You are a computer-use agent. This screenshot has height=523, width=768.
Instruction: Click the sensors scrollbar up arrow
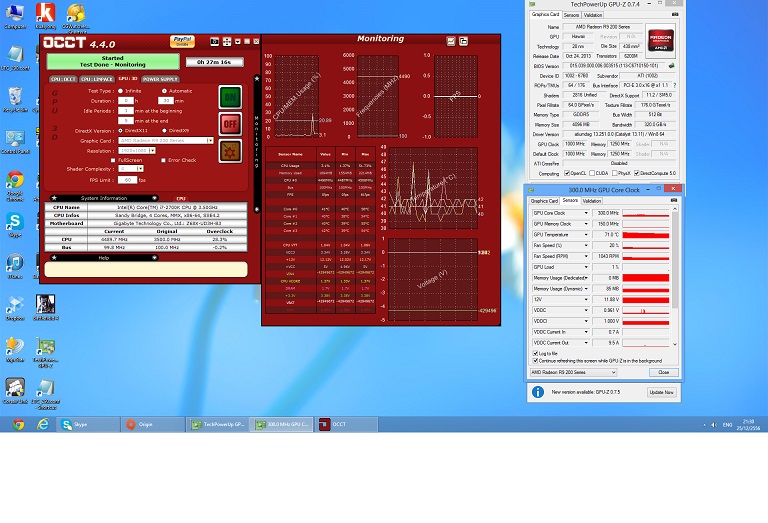point(675,209)
